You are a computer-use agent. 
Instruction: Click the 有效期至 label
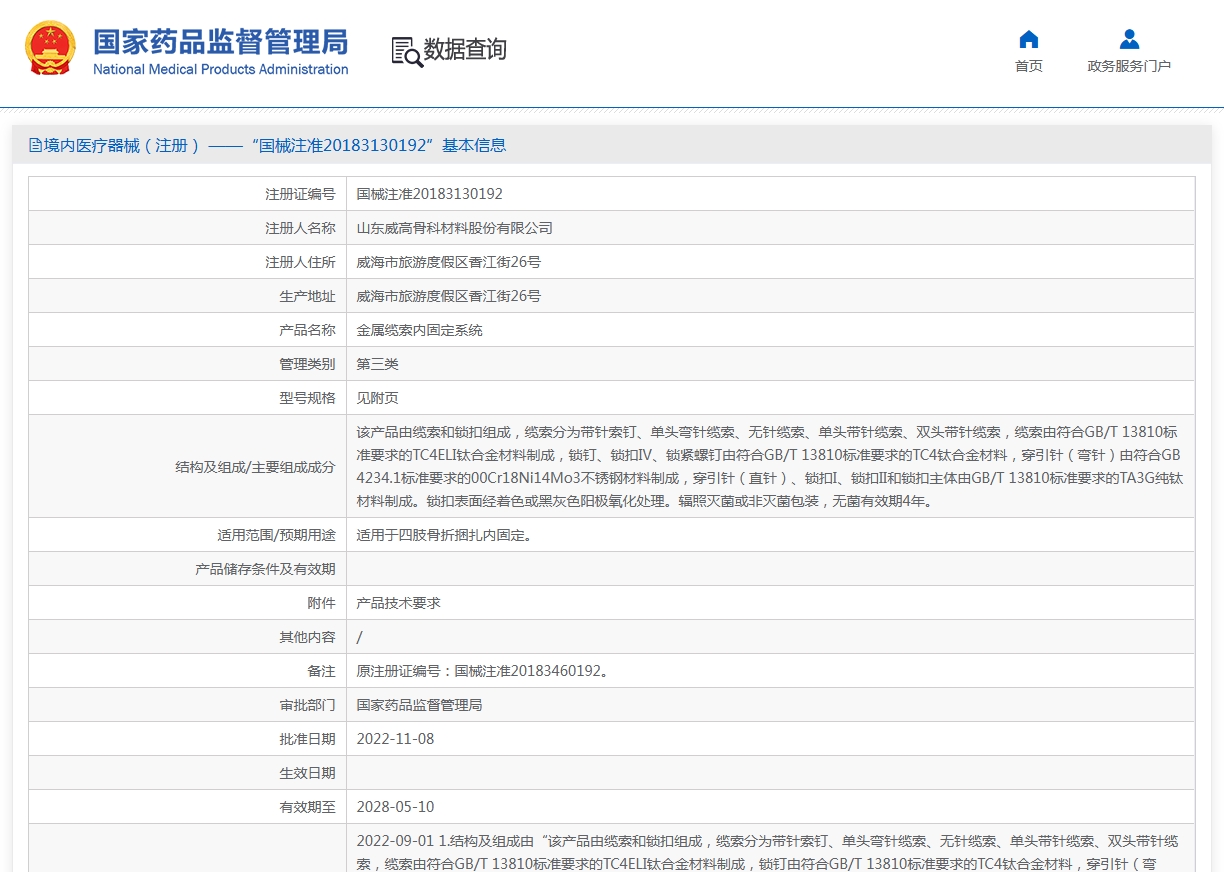point(307,807)
